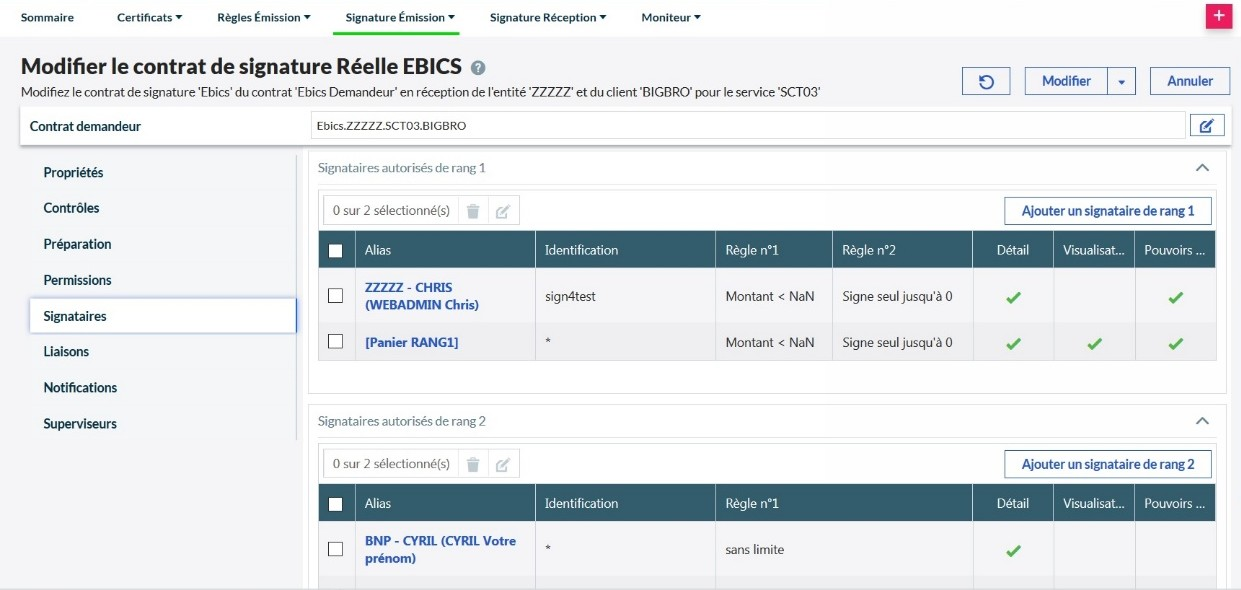This screenshot has width=1241, height=590.
Task: Tick the [Panier RANG1] row checkbox
Action: (336, 342)
